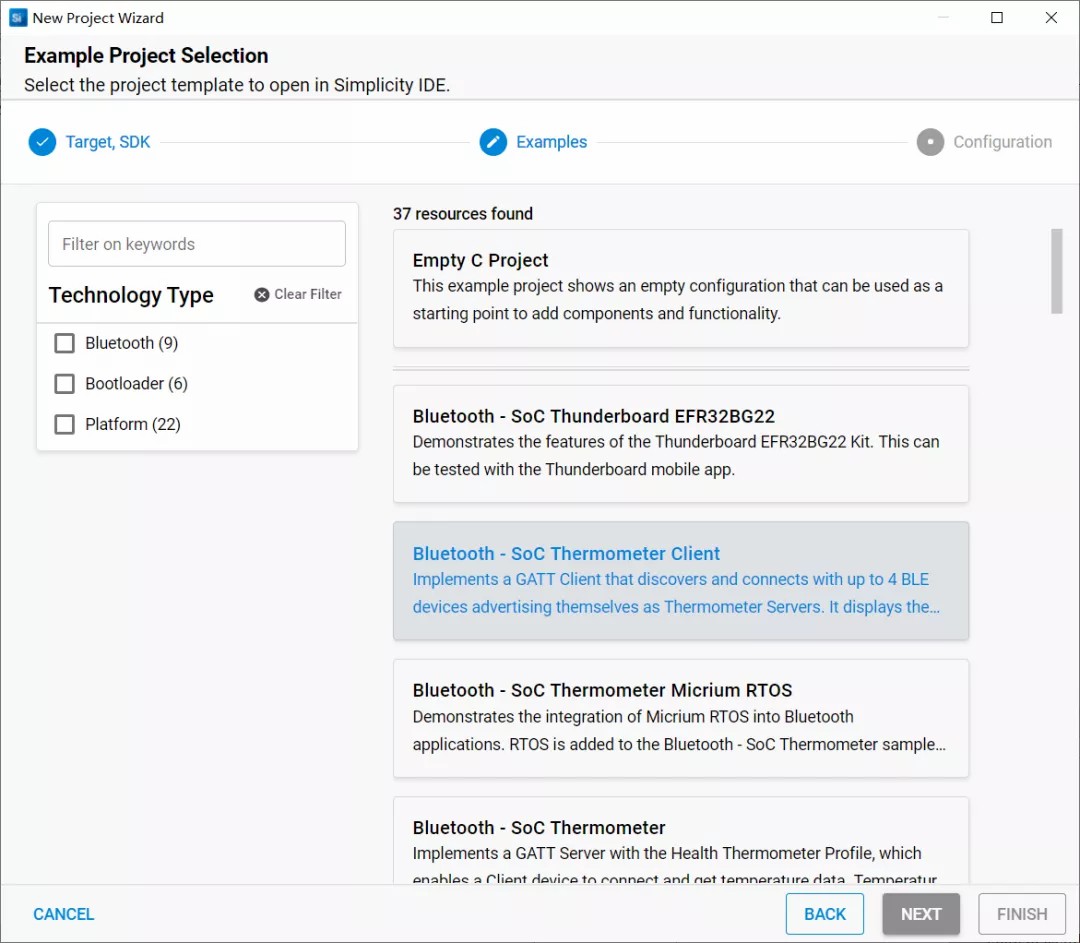Minimize the New Project Wizard window
Screen dimensions: 1080x943
pos(944,18)
